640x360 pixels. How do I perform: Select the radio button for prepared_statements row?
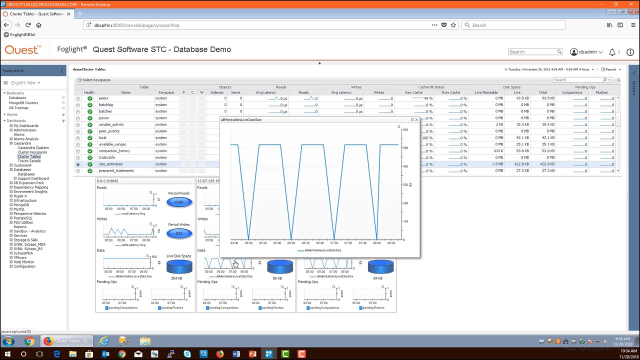78,171
